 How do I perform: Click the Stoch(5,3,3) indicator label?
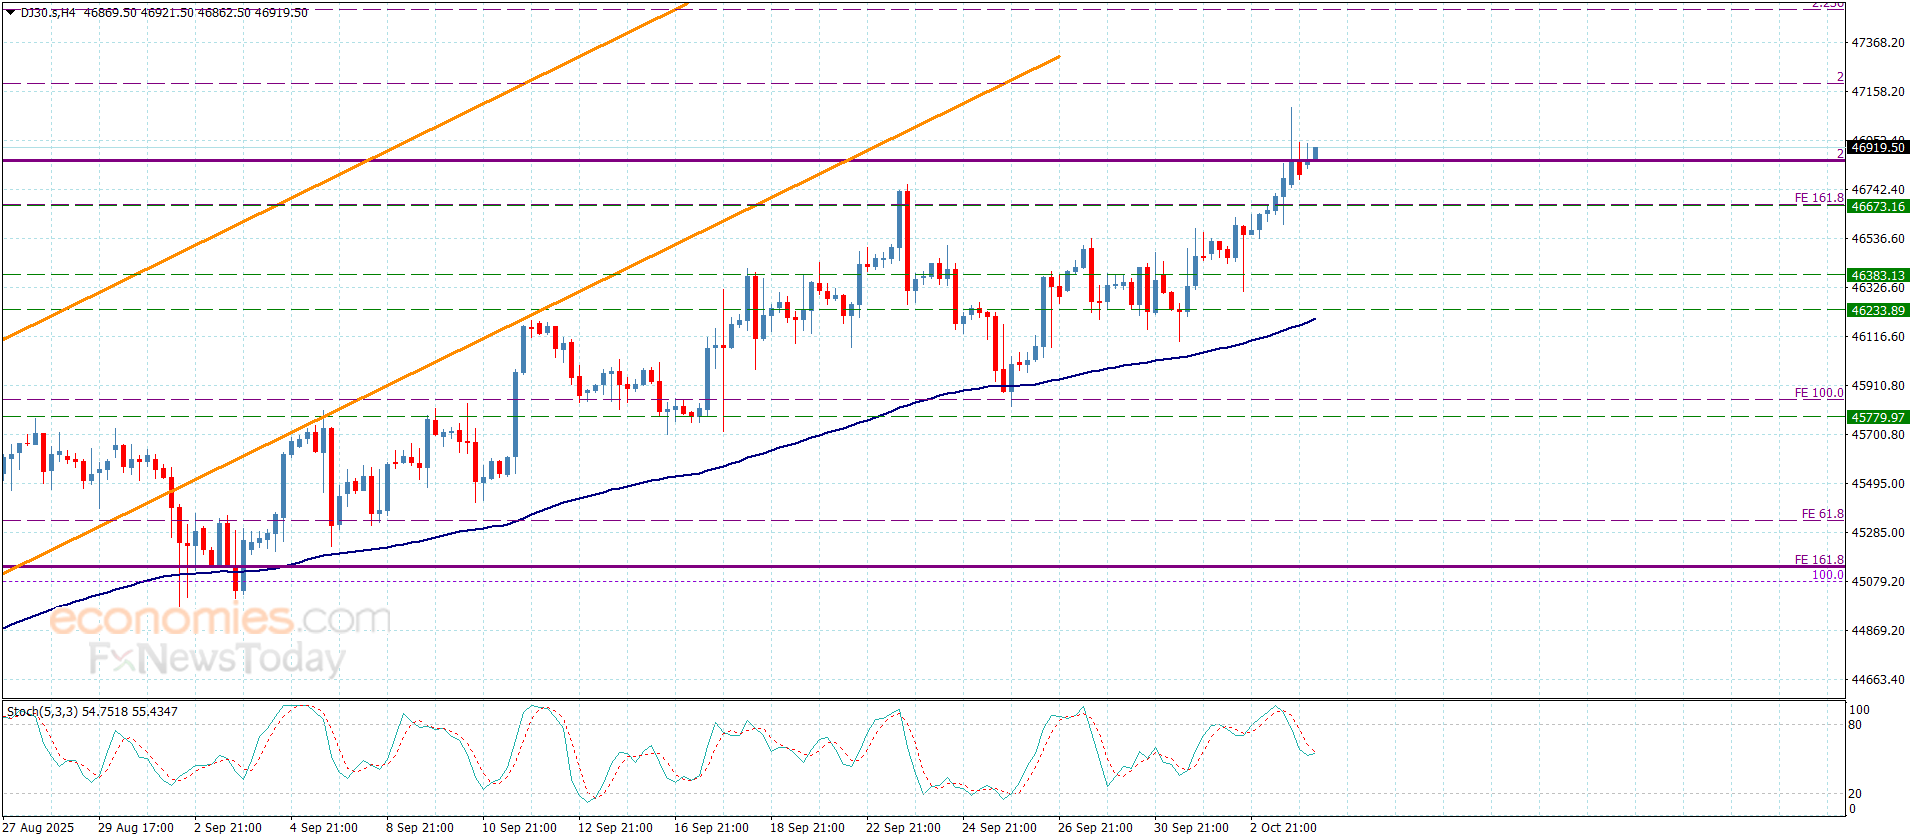(42, 712)
